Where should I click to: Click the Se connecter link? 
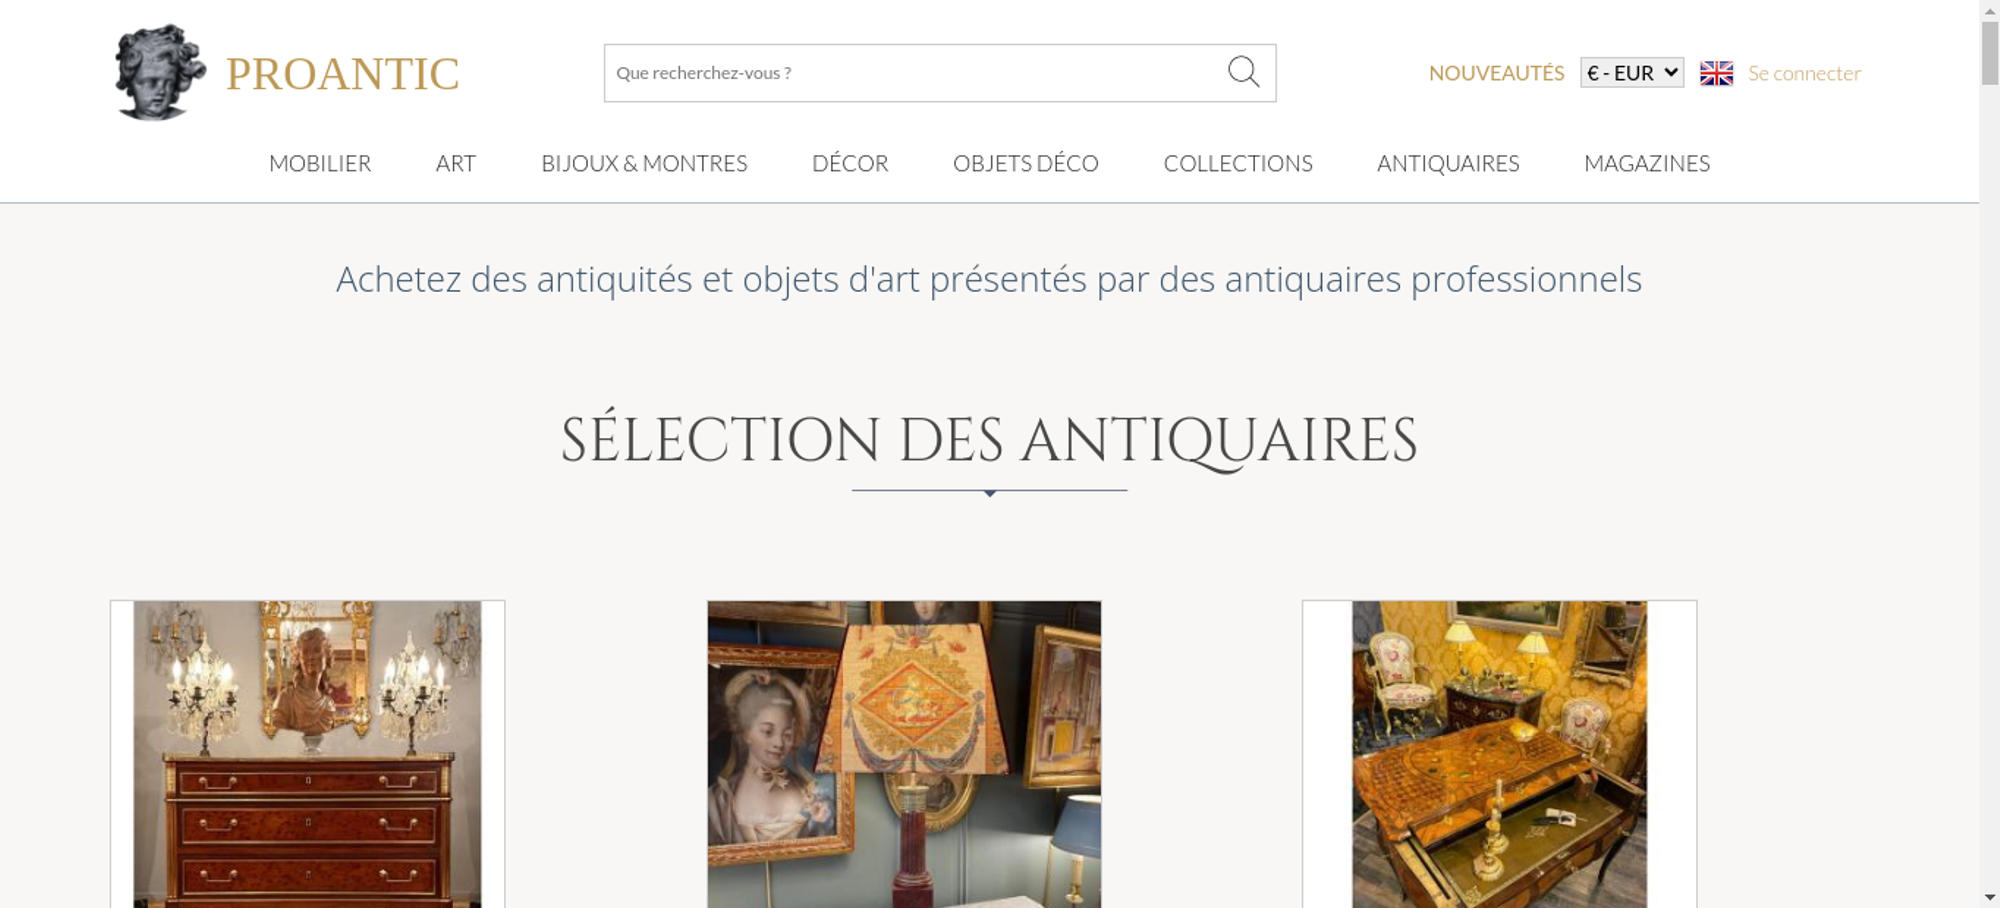click(1804, 73)
